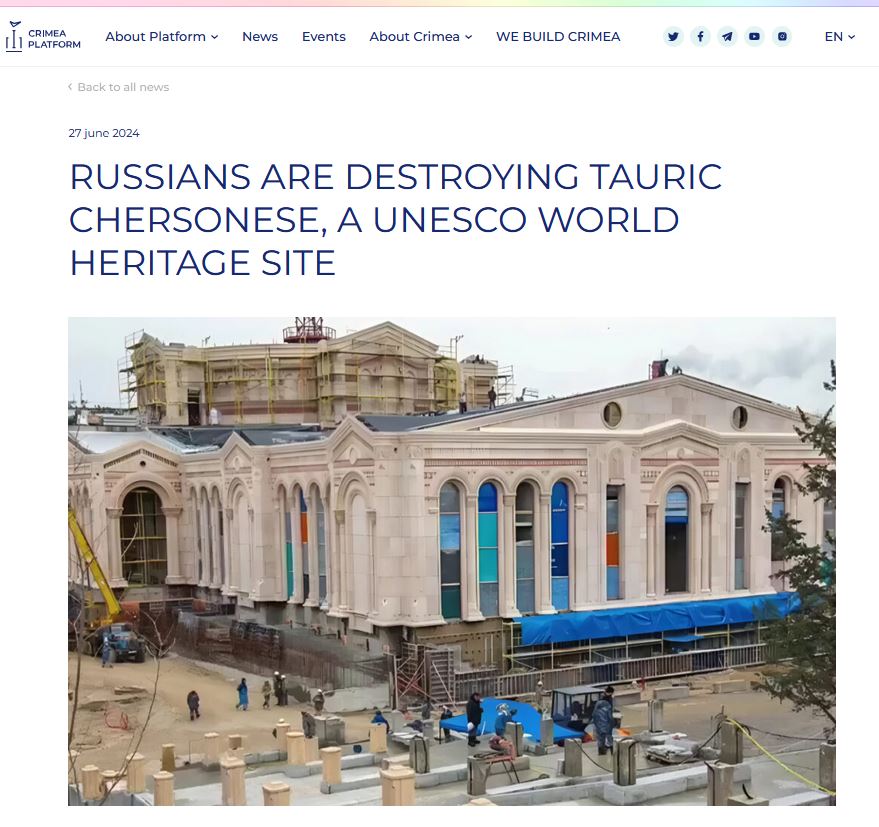Click the article headline about Tauric Chersonese

coord(396,220)
